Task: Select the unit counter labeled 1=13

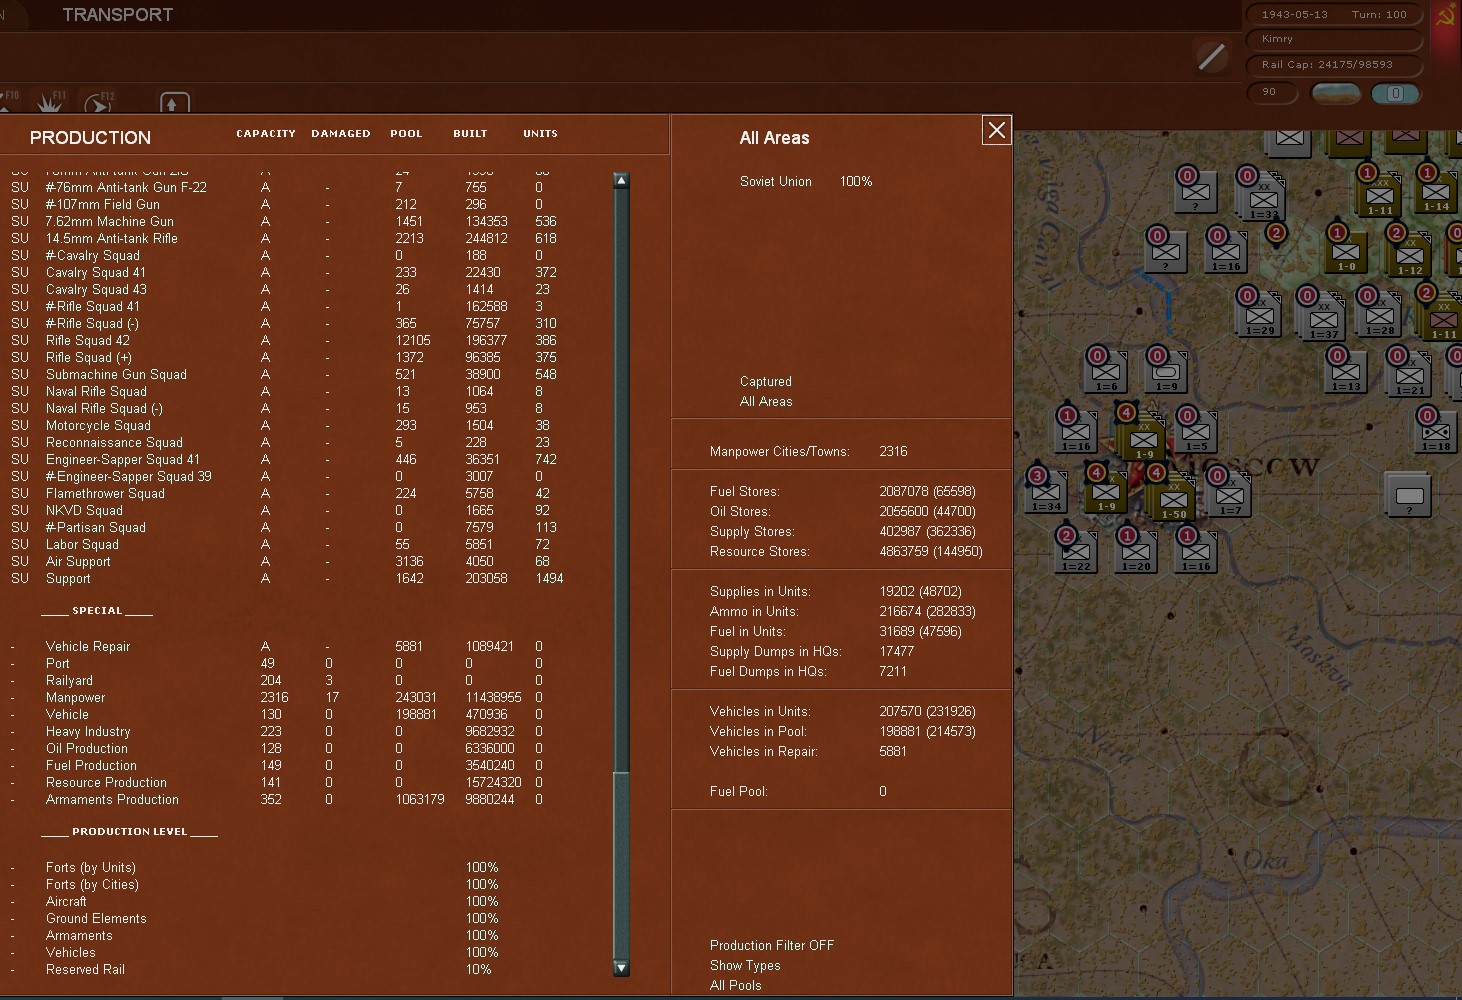Action: coord(1346,371)
